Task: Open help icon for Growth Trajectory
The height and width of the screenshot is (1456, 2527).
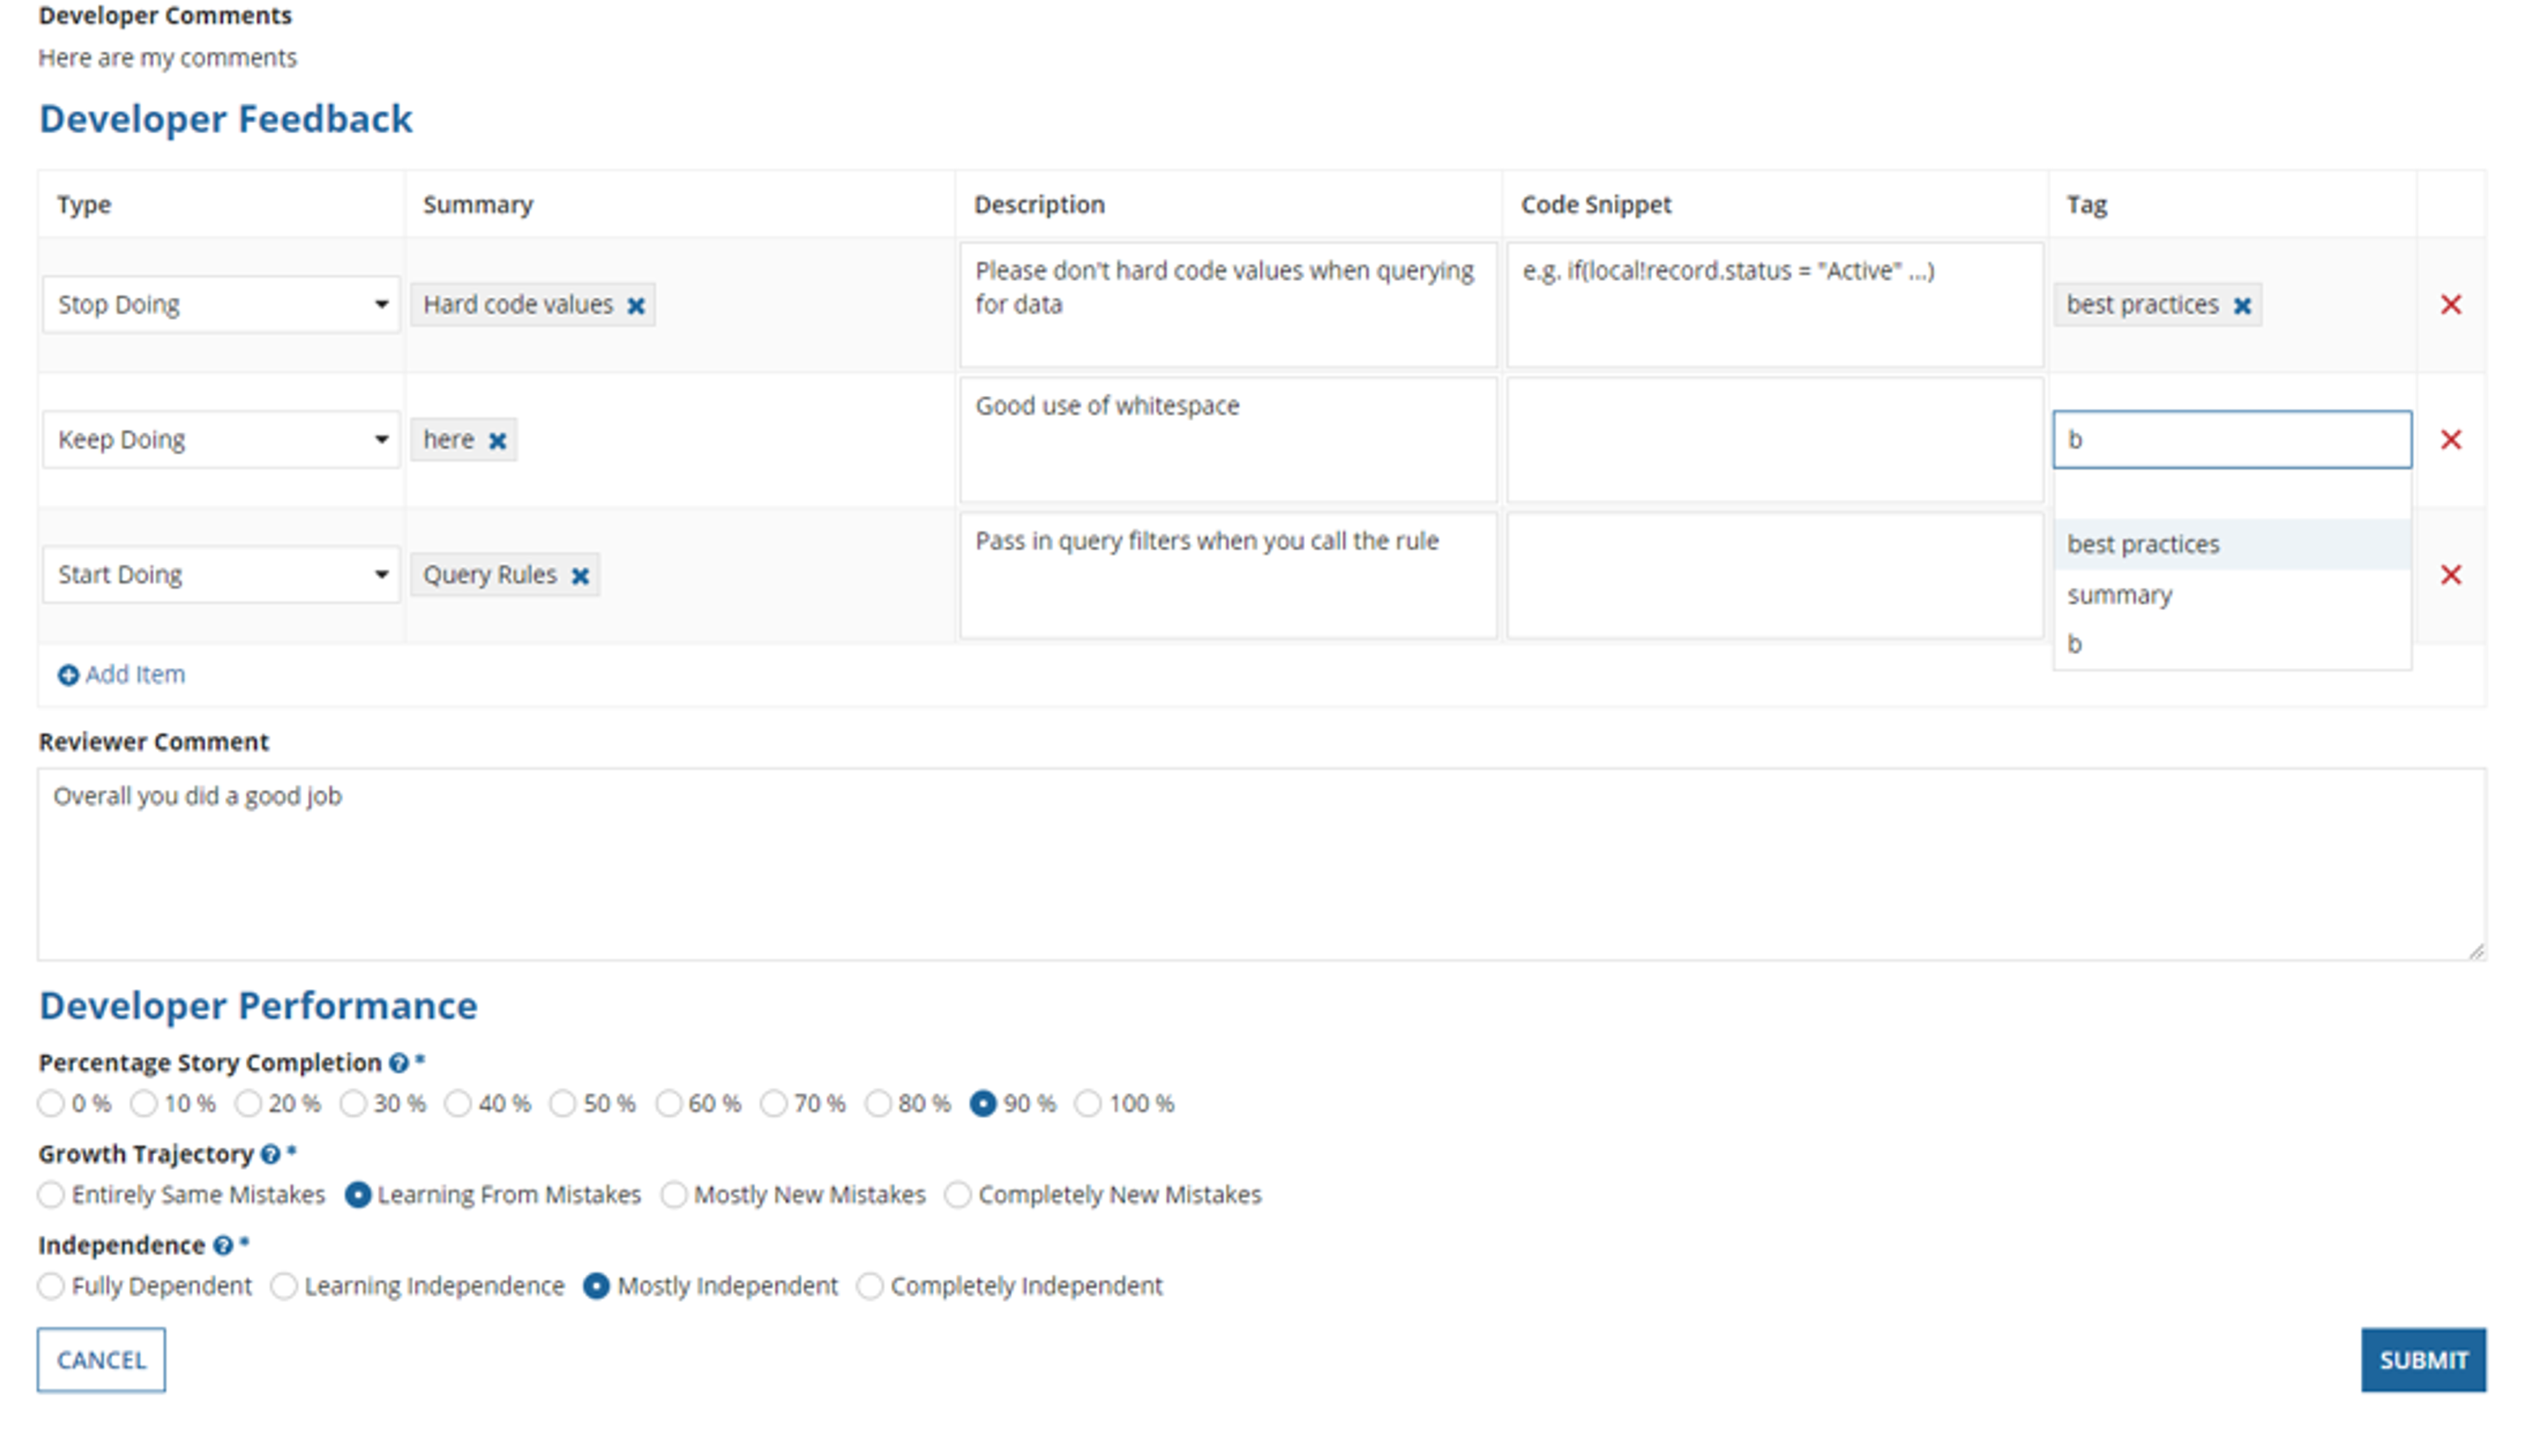Action: (x=270, y=1154)
